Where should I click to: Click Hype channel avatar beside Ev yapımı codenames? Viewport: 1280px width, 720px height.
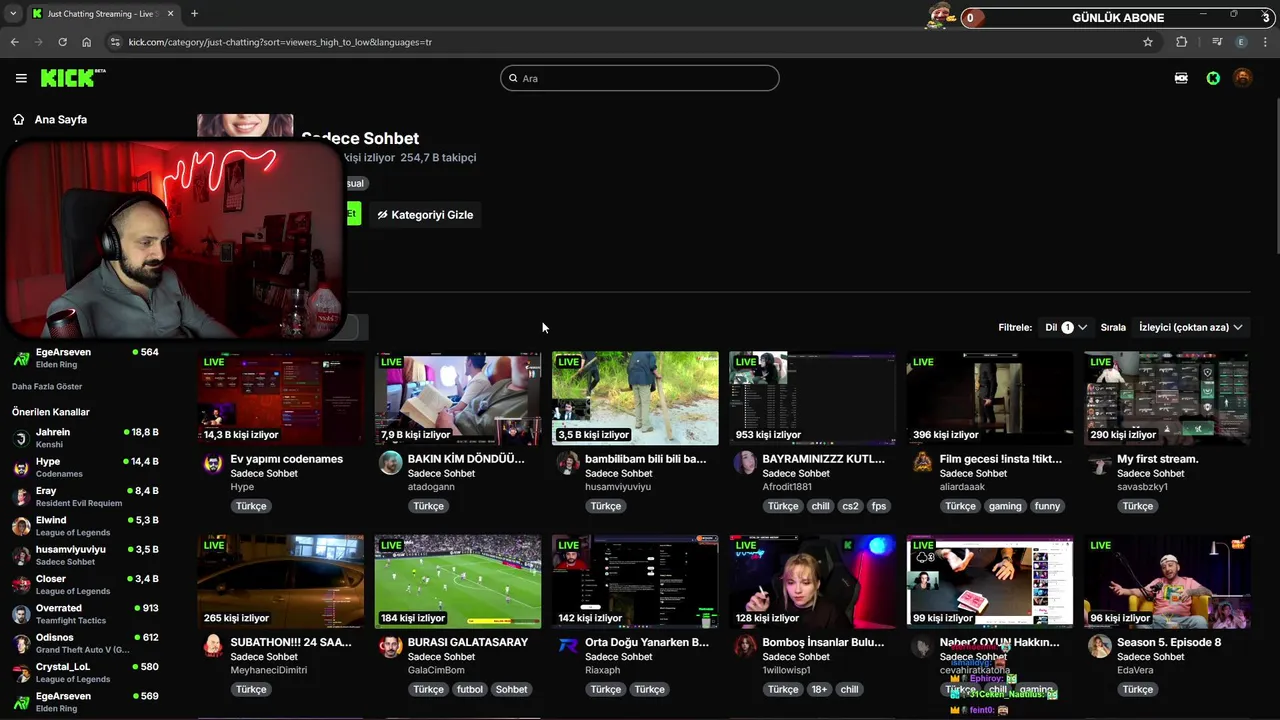coord(212,463)
